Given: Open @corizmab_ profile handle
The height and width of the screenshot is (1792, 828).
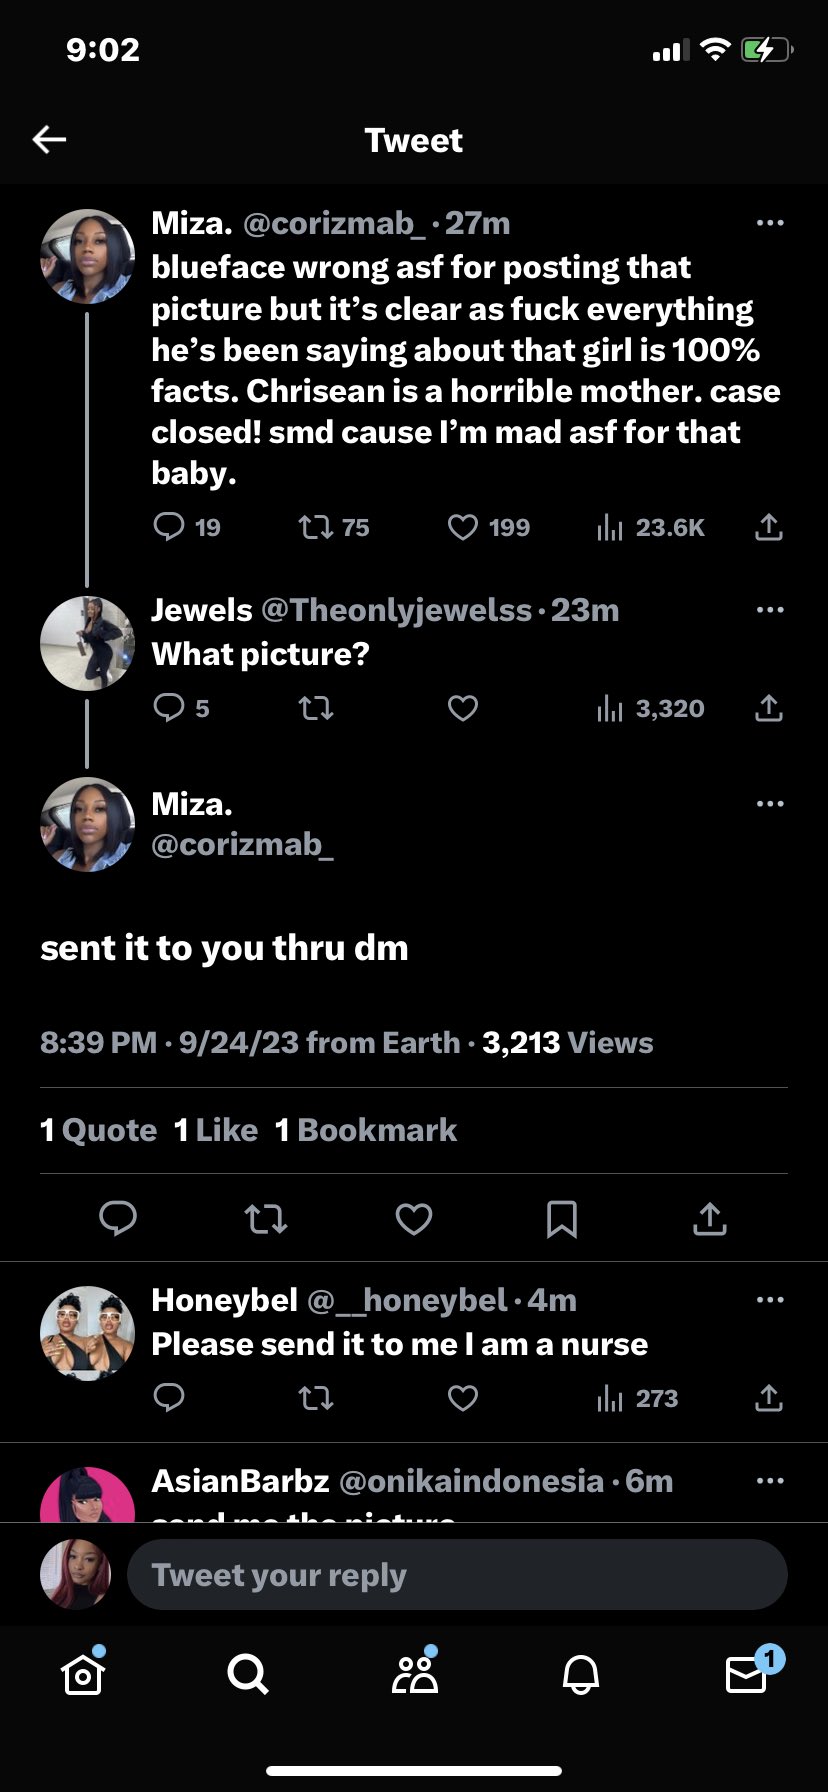Looking at the screenshot, I should [x=242, y=845].
